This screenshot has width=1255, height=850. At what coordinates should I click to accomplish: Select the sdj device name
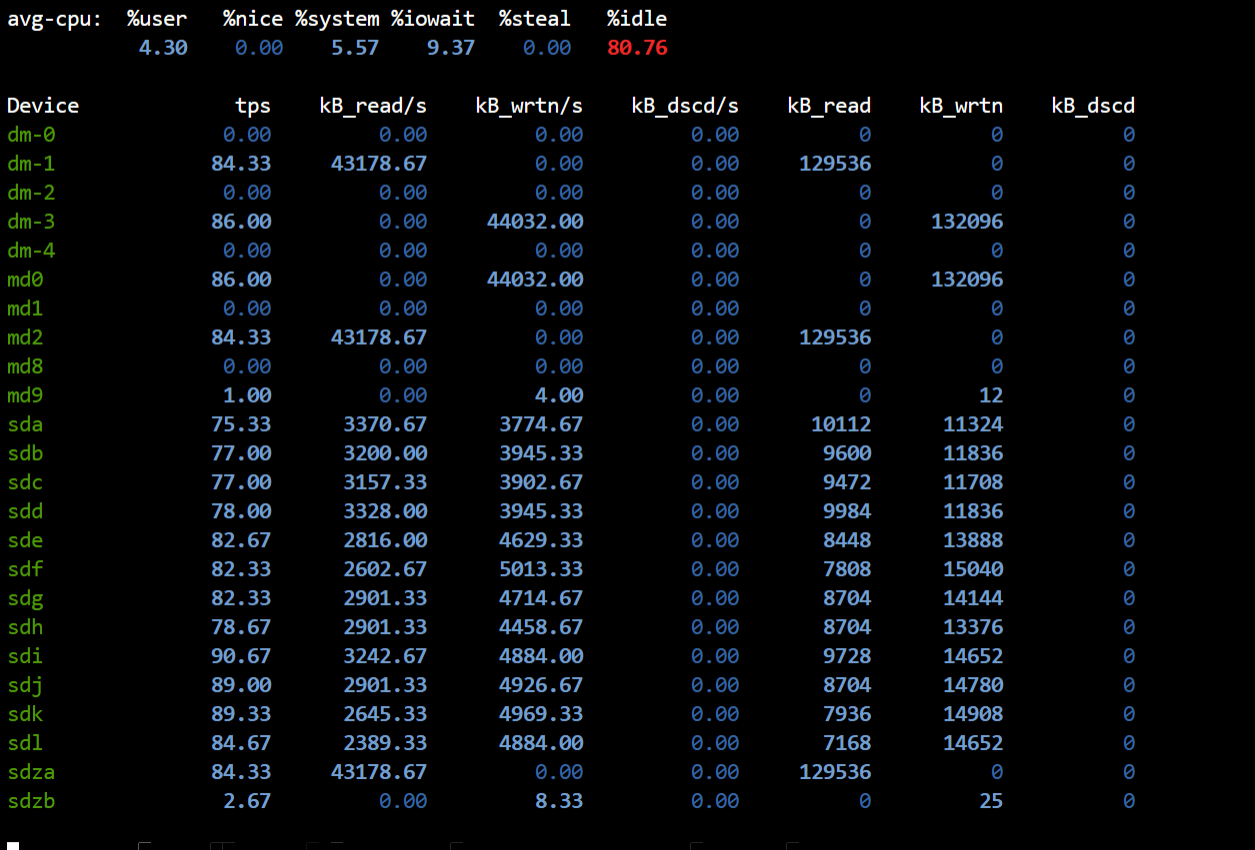(x=25, y=686)
